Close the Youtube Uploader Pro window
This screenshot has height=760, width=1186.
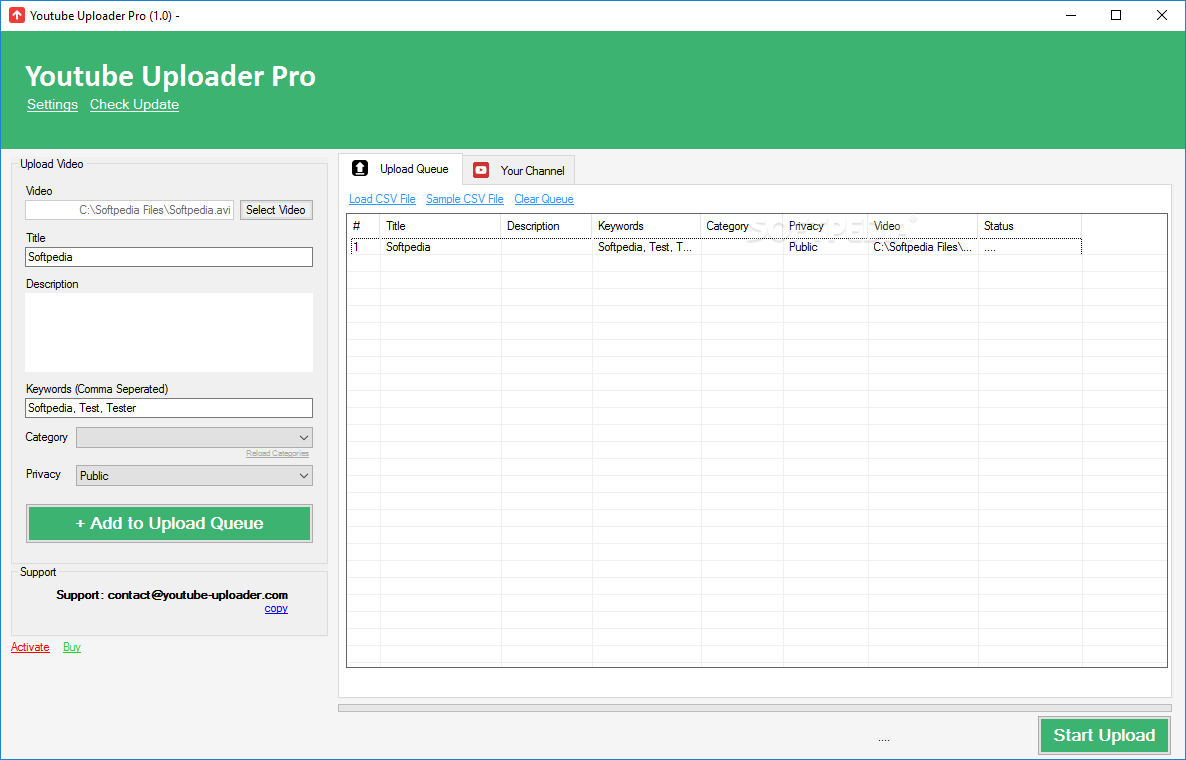click(1162, 15)
